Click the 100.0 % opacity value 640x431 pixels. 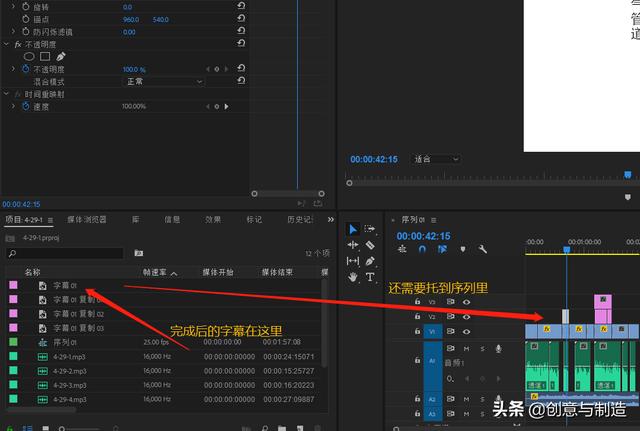point(134,70)
